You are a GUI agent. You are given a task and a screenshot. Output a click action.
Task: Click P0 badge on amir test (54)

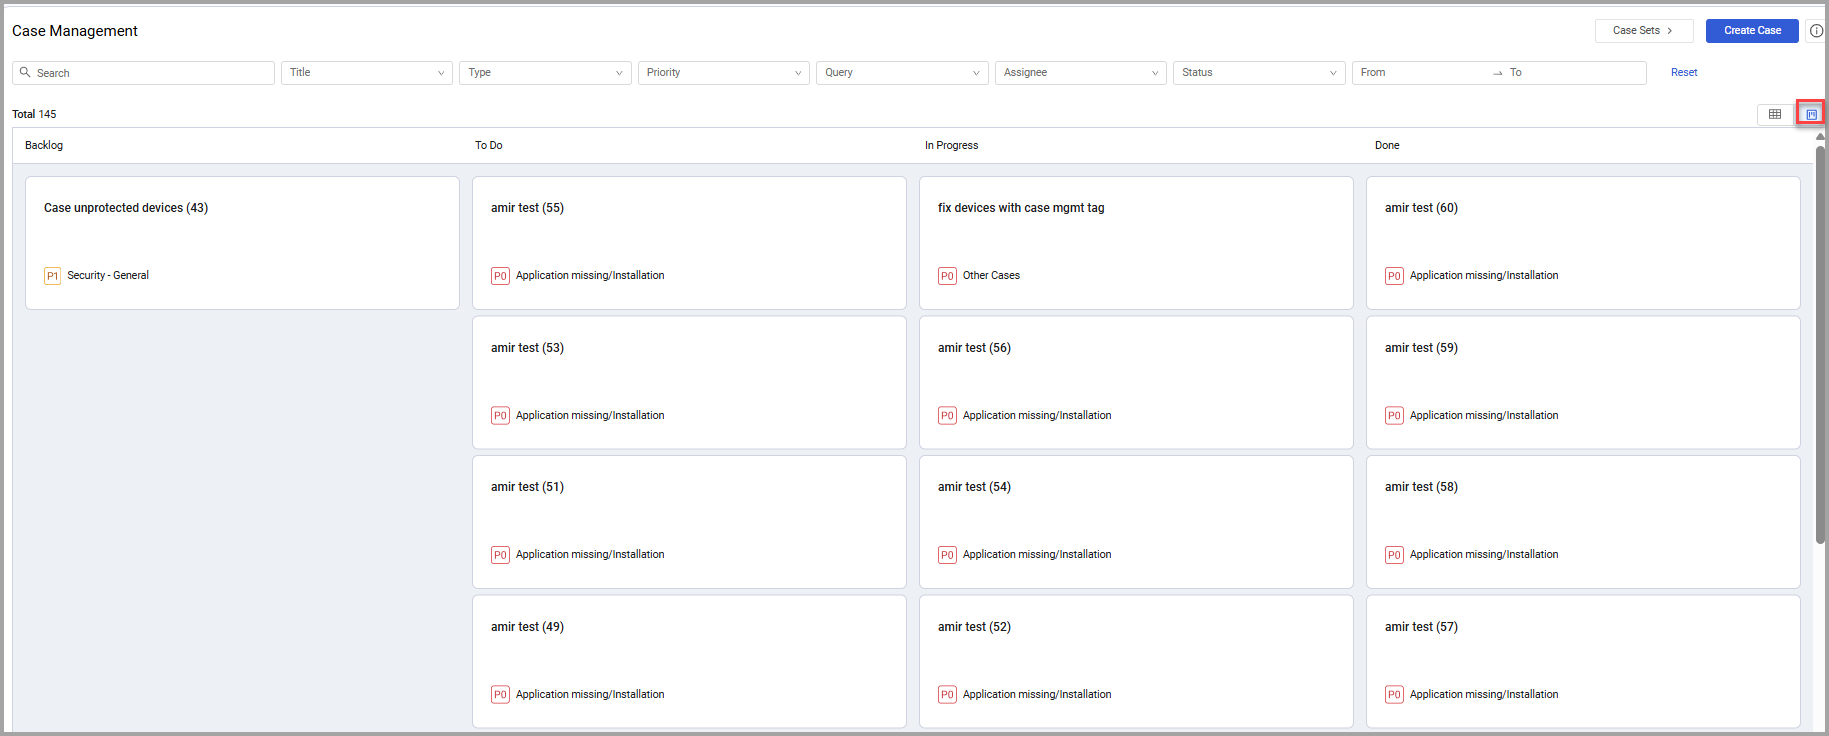tap(947, 555)
